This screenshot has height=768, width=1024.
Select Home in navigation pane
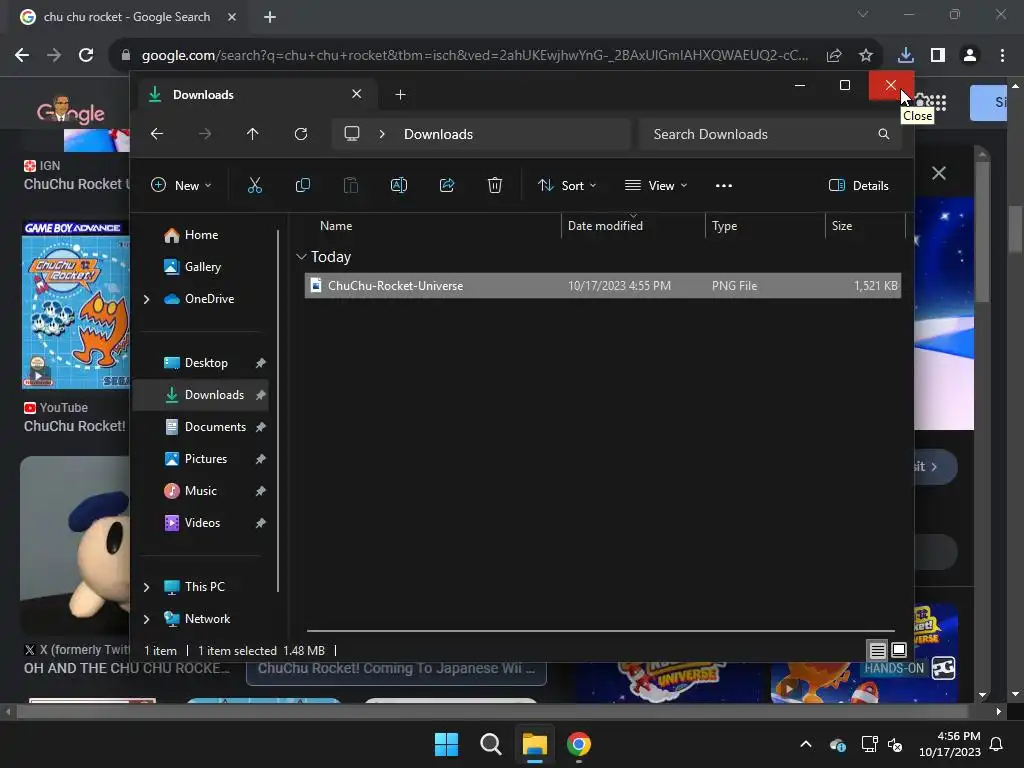click(200, 234)
